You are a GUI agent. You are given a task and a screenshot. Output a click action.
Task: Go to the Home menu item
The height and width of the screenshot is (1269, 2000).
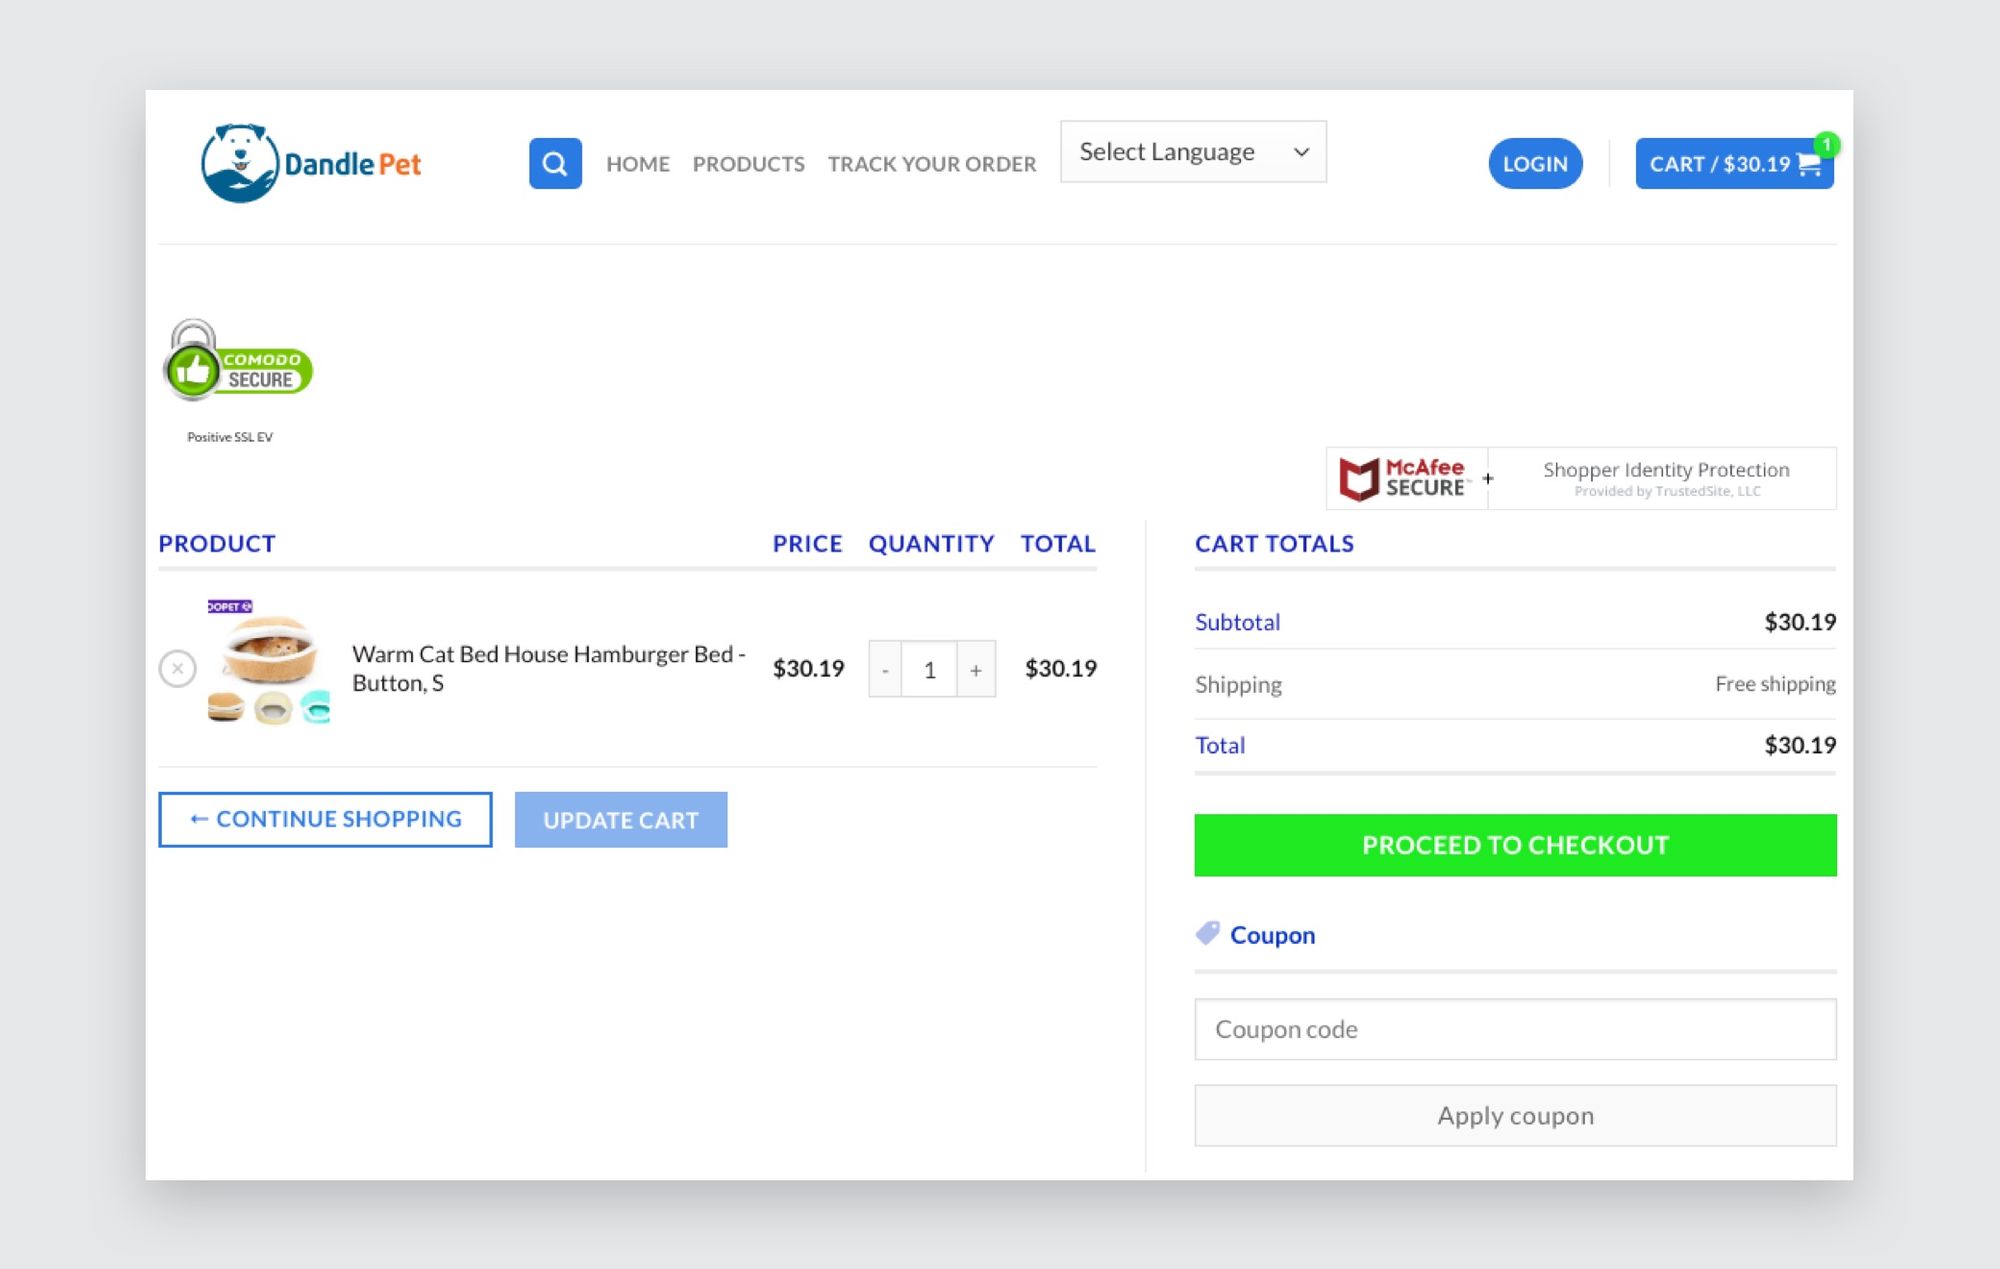[638, 164]
